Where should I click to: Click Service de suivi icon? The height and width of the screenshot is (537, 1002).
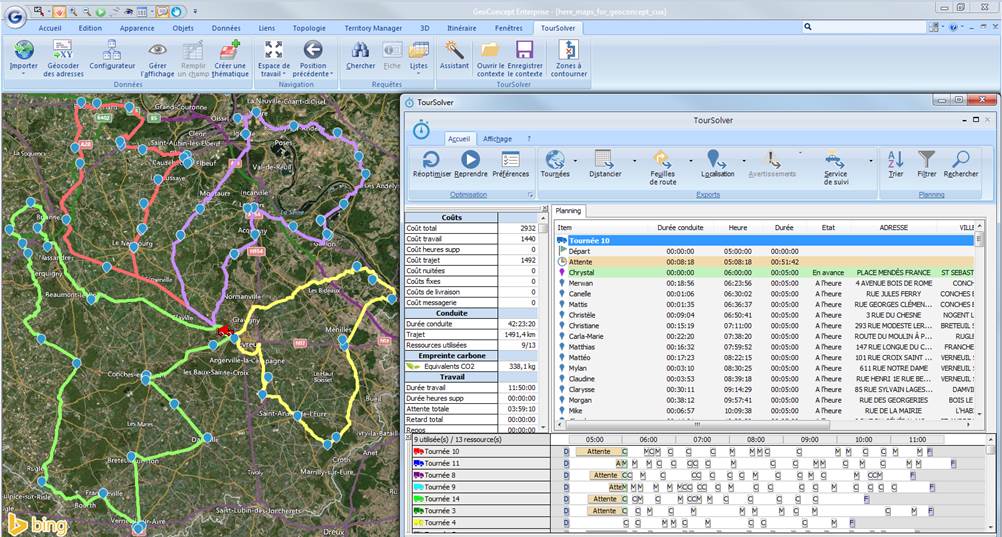click(x=835, y=159)
